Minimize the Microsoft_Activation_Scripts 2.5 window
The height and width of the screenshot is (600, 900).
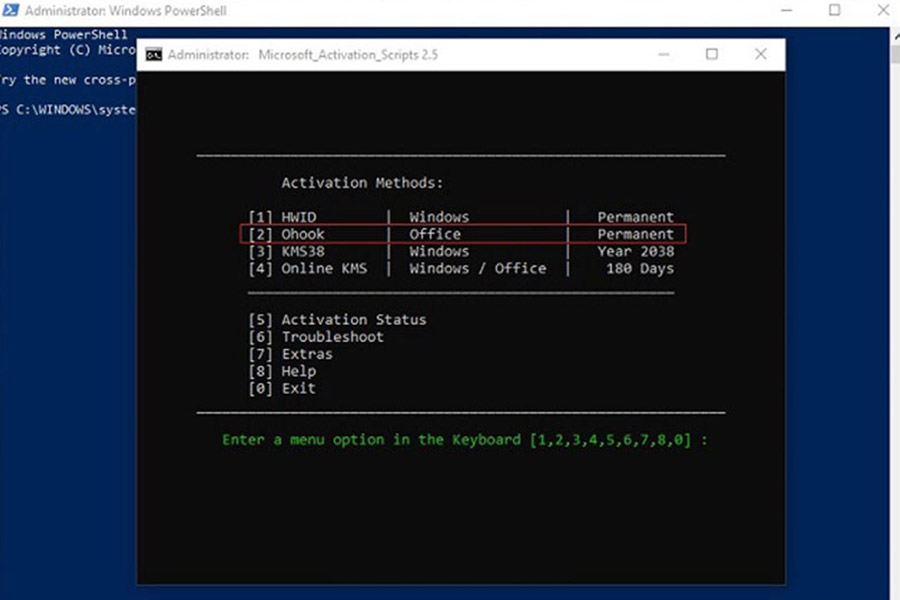(664, 55)
